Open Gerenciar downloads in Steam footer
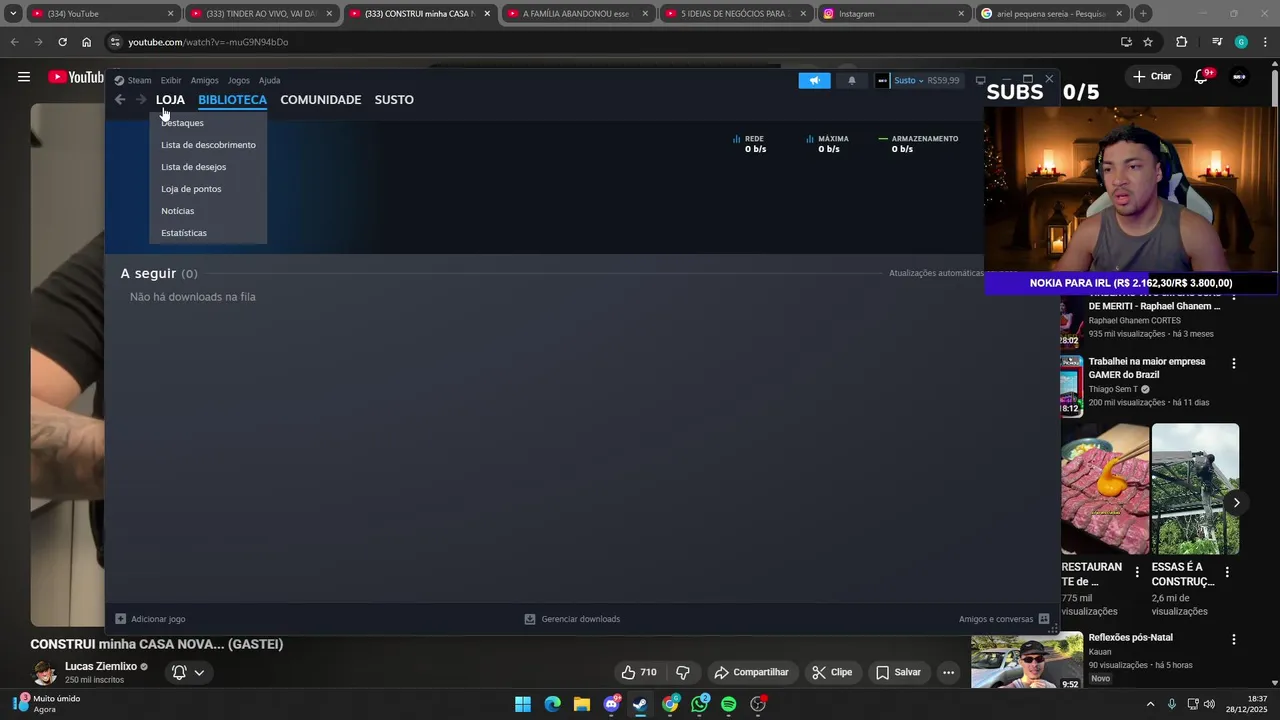Image resolution: width=1280 pixels, height=720 pixels. [x=572, y=619]
